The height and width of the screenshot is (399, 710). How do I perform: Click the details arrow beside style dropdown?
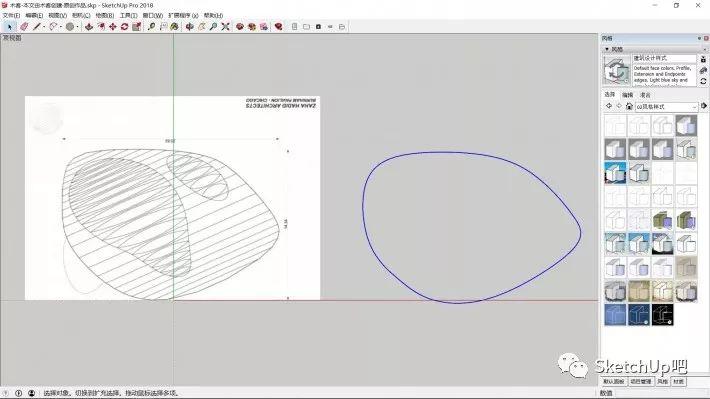point(704,106)
